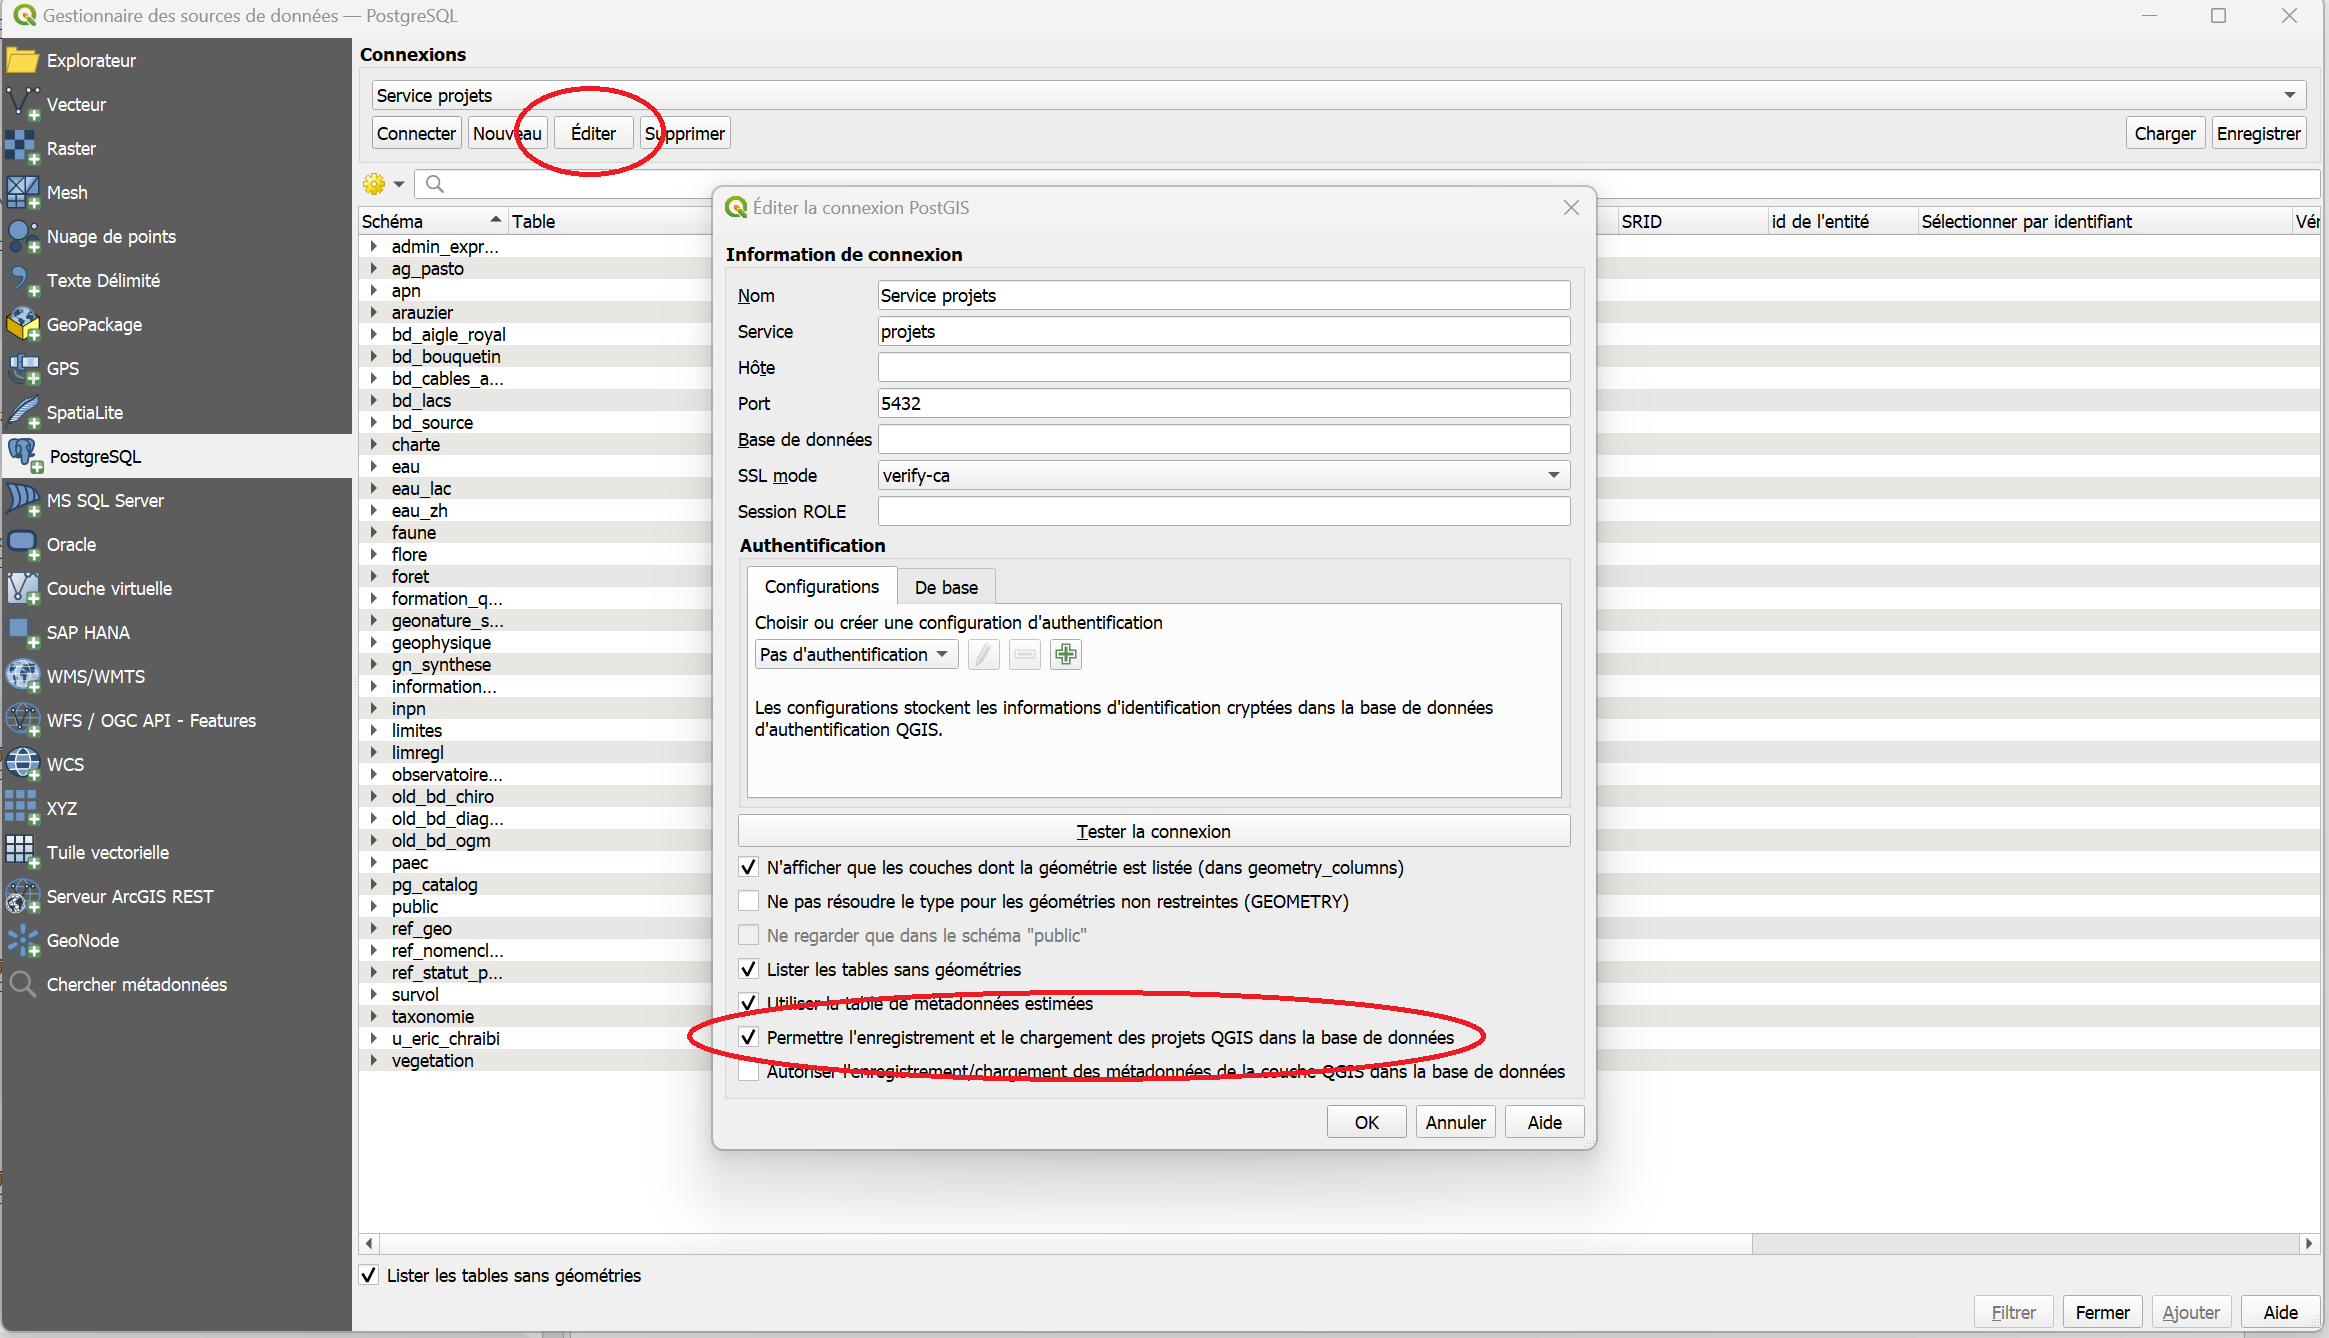Open the WMS/WMTS source
Image resolution: width=2329 pixels, height=1338 pixels.
coord(176,676)
